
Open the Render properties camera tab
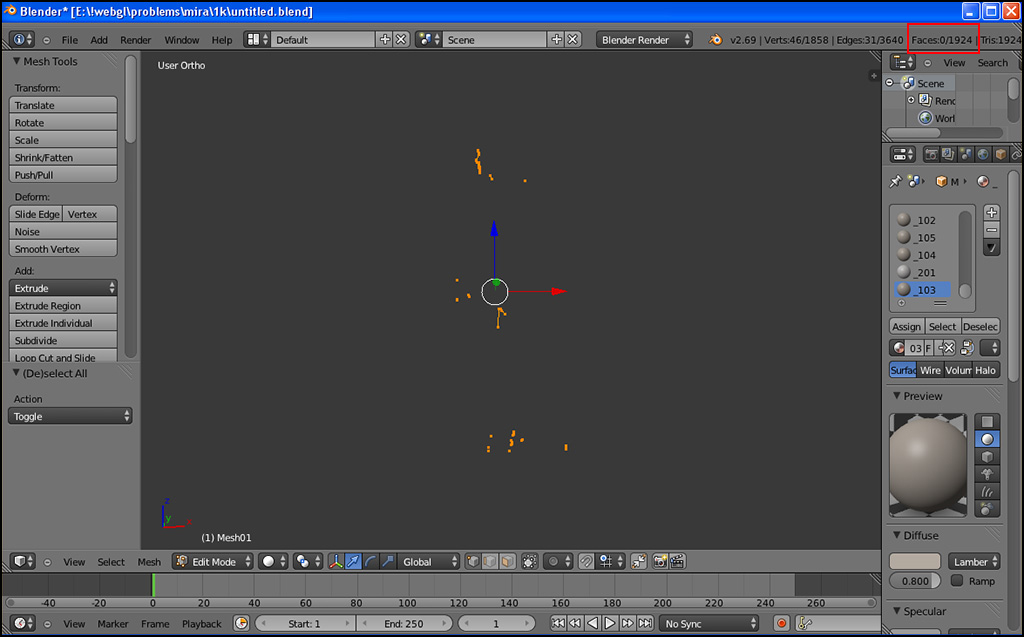pyautogui.click(x=931, y=155)
